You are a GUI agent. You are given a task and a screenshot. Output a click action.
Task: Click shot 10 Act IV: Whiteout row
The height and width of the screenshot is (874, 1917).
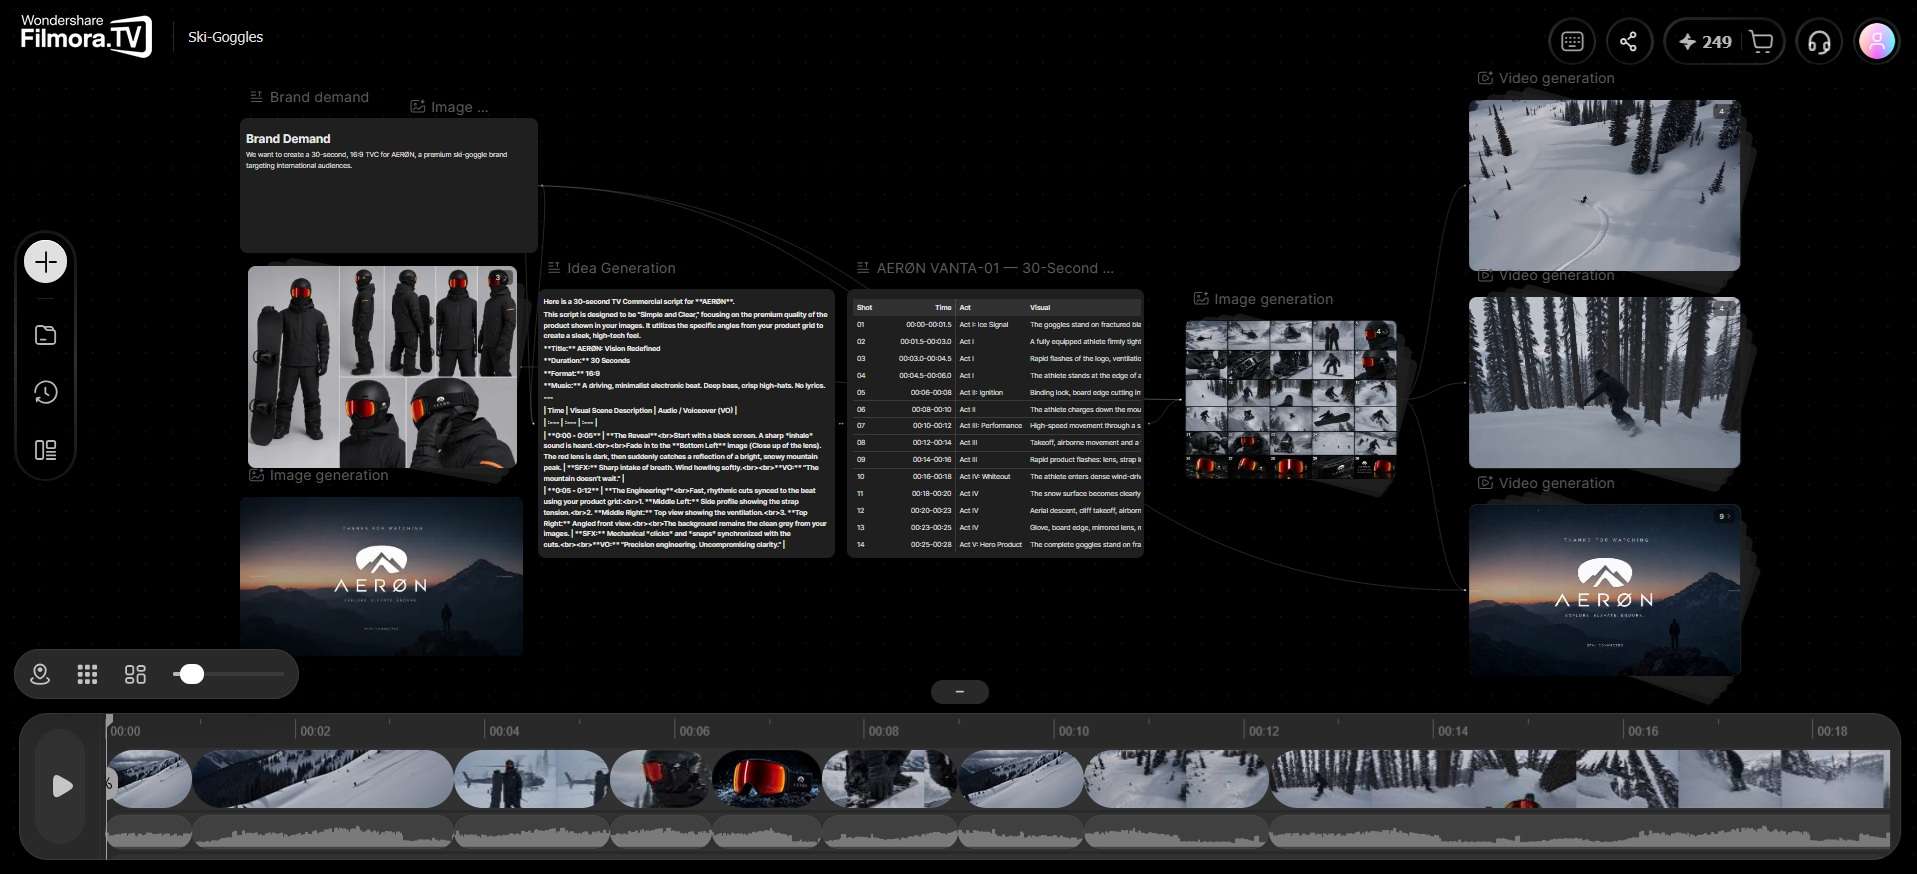tap(996, 476)
